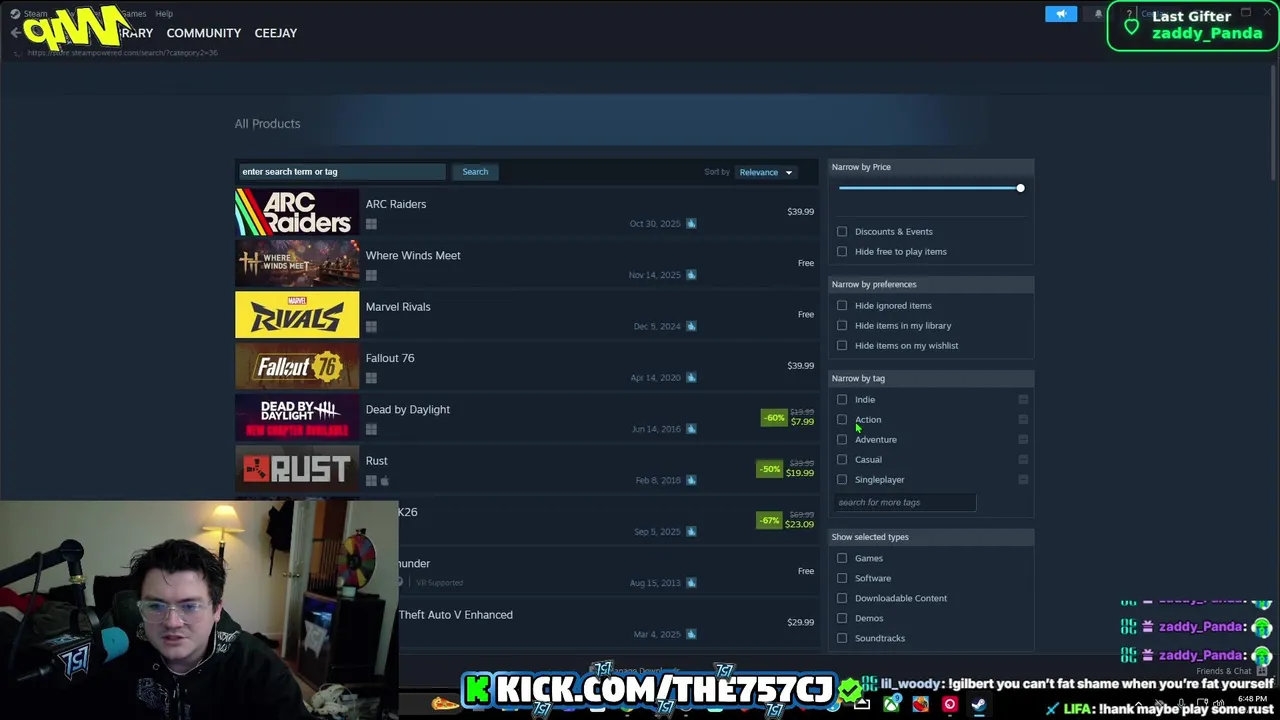This screenshot has height=720, width=1280.
Task: Click in the search term or tag field
Action: coord(341,172)
